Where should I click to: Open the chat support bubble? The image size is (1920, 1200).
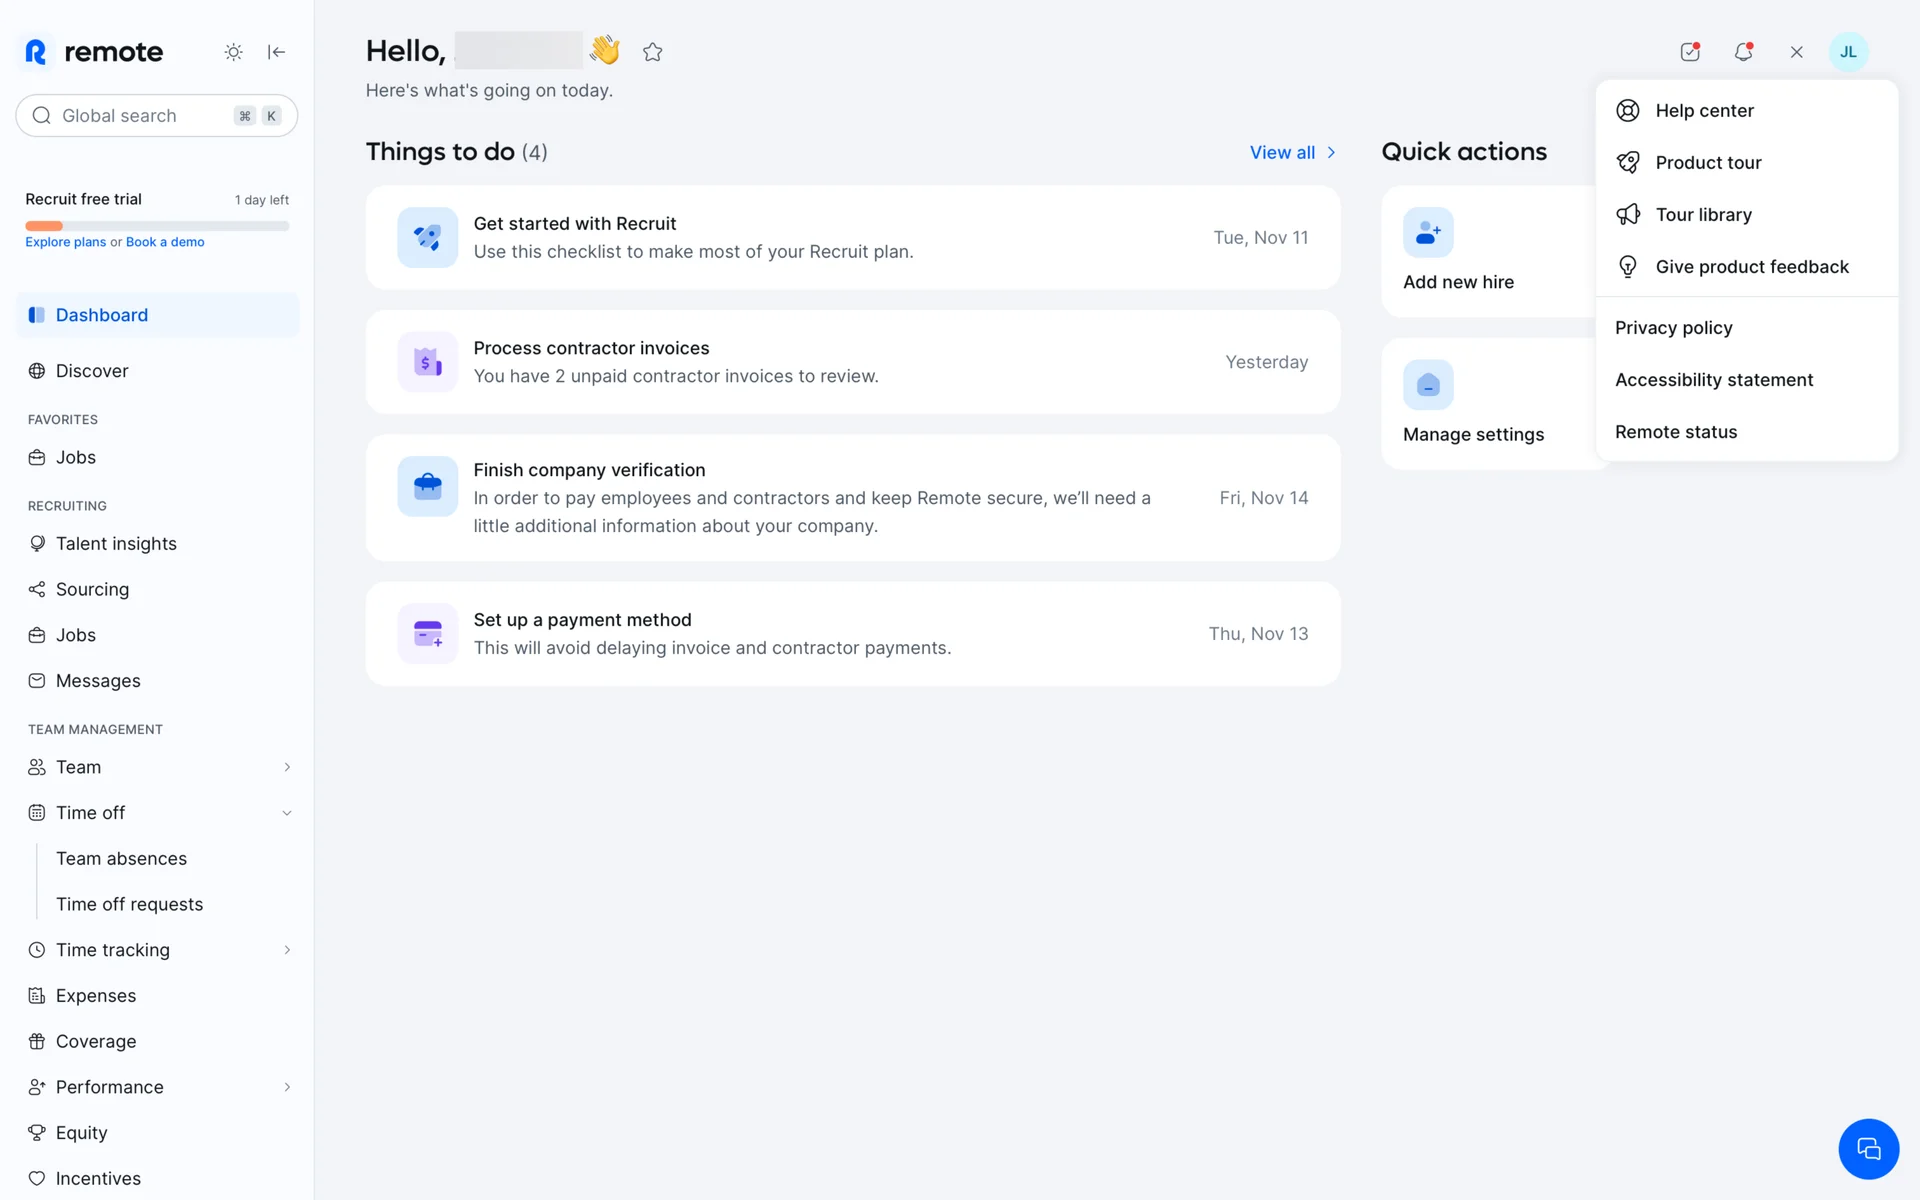click(x=1868, y=1149)
